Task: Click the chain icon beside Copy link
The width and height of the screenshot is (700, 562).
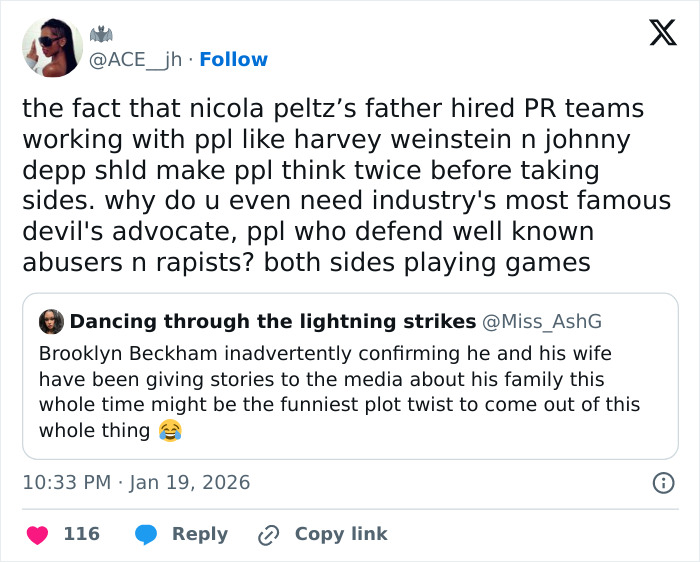Action: pos(268,535)
